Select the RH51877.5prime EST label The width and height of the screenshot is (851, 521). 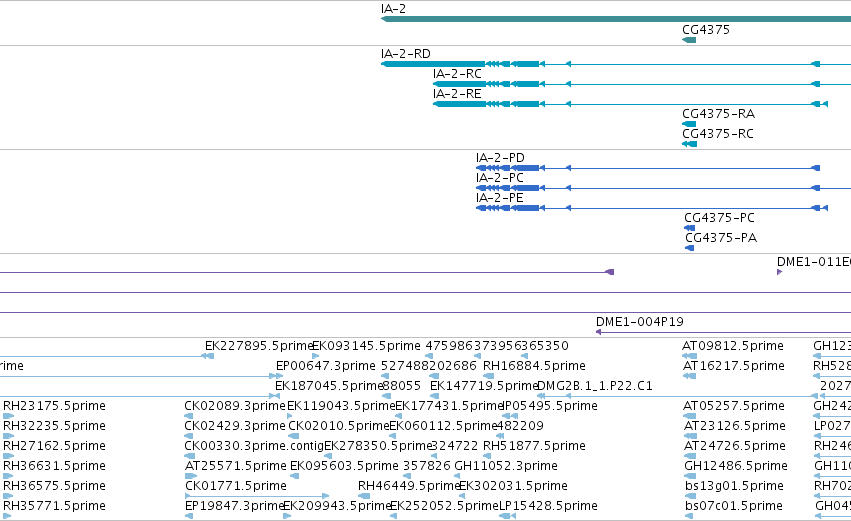(534, 447)
